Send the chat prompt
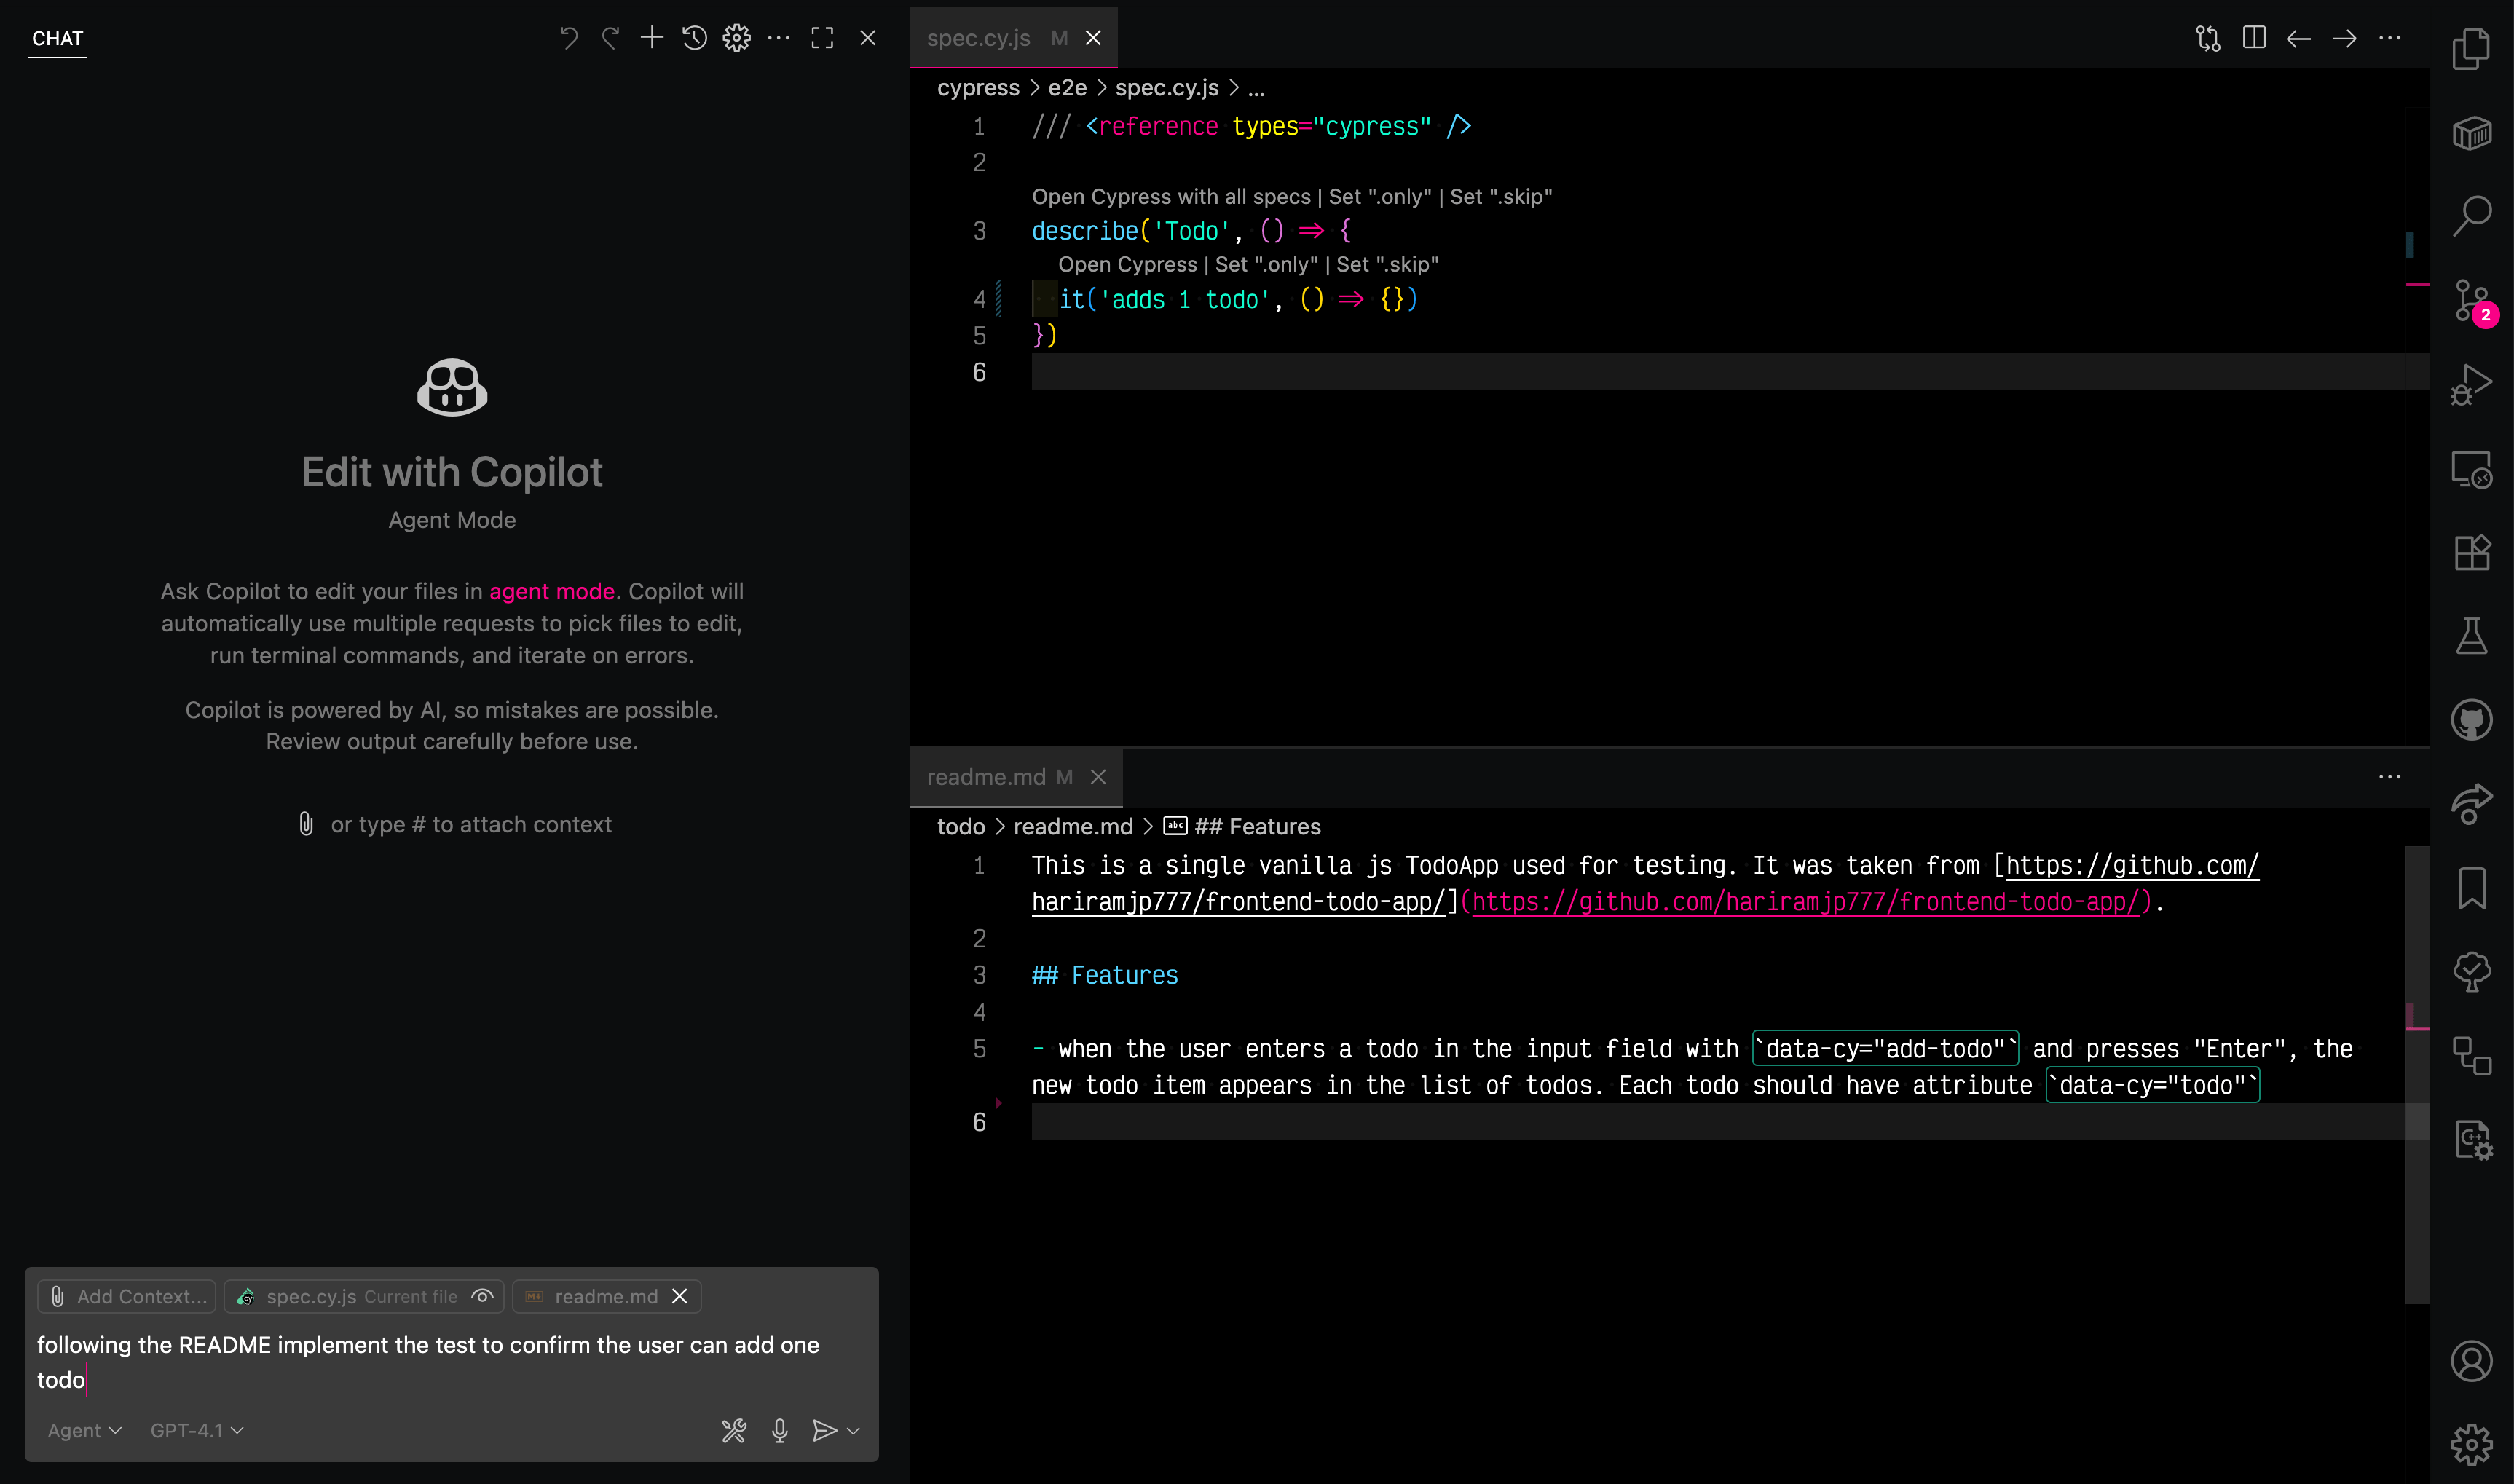The width and height of the screenshot is (2514, 1484). (824, 1431)
